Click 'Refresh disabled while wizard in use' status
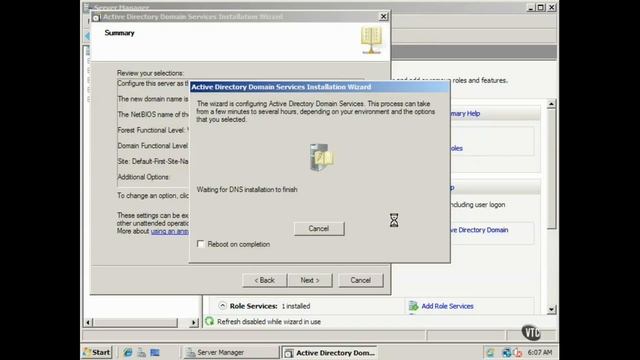This screenshot has width=640, height=360. click(x=269, y=322)
